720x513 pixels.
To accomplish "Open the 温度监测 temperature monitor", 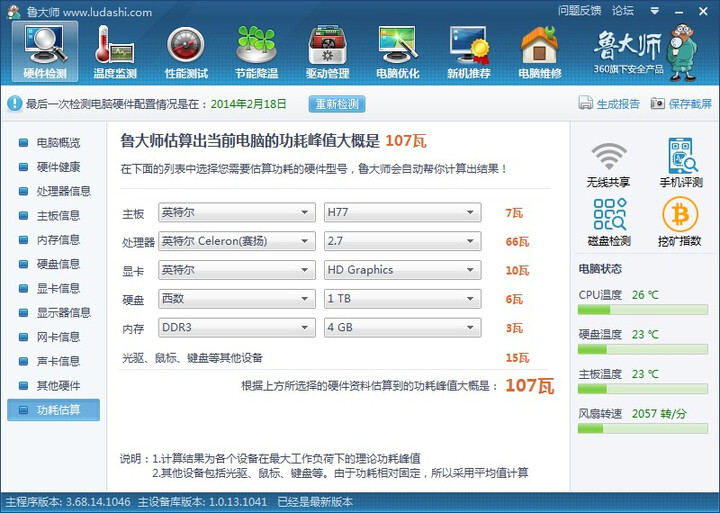I will 115,51.
